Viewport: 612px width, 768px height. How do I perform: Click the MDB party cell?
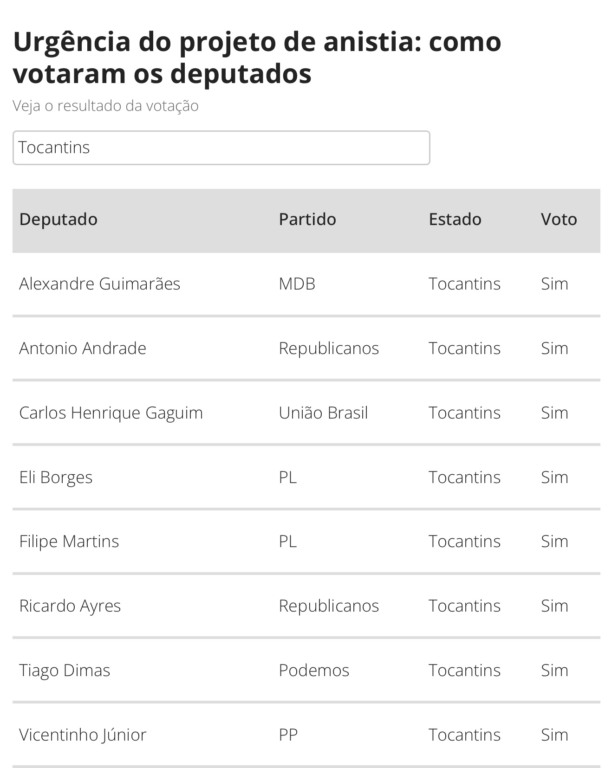tap(297, 284)
